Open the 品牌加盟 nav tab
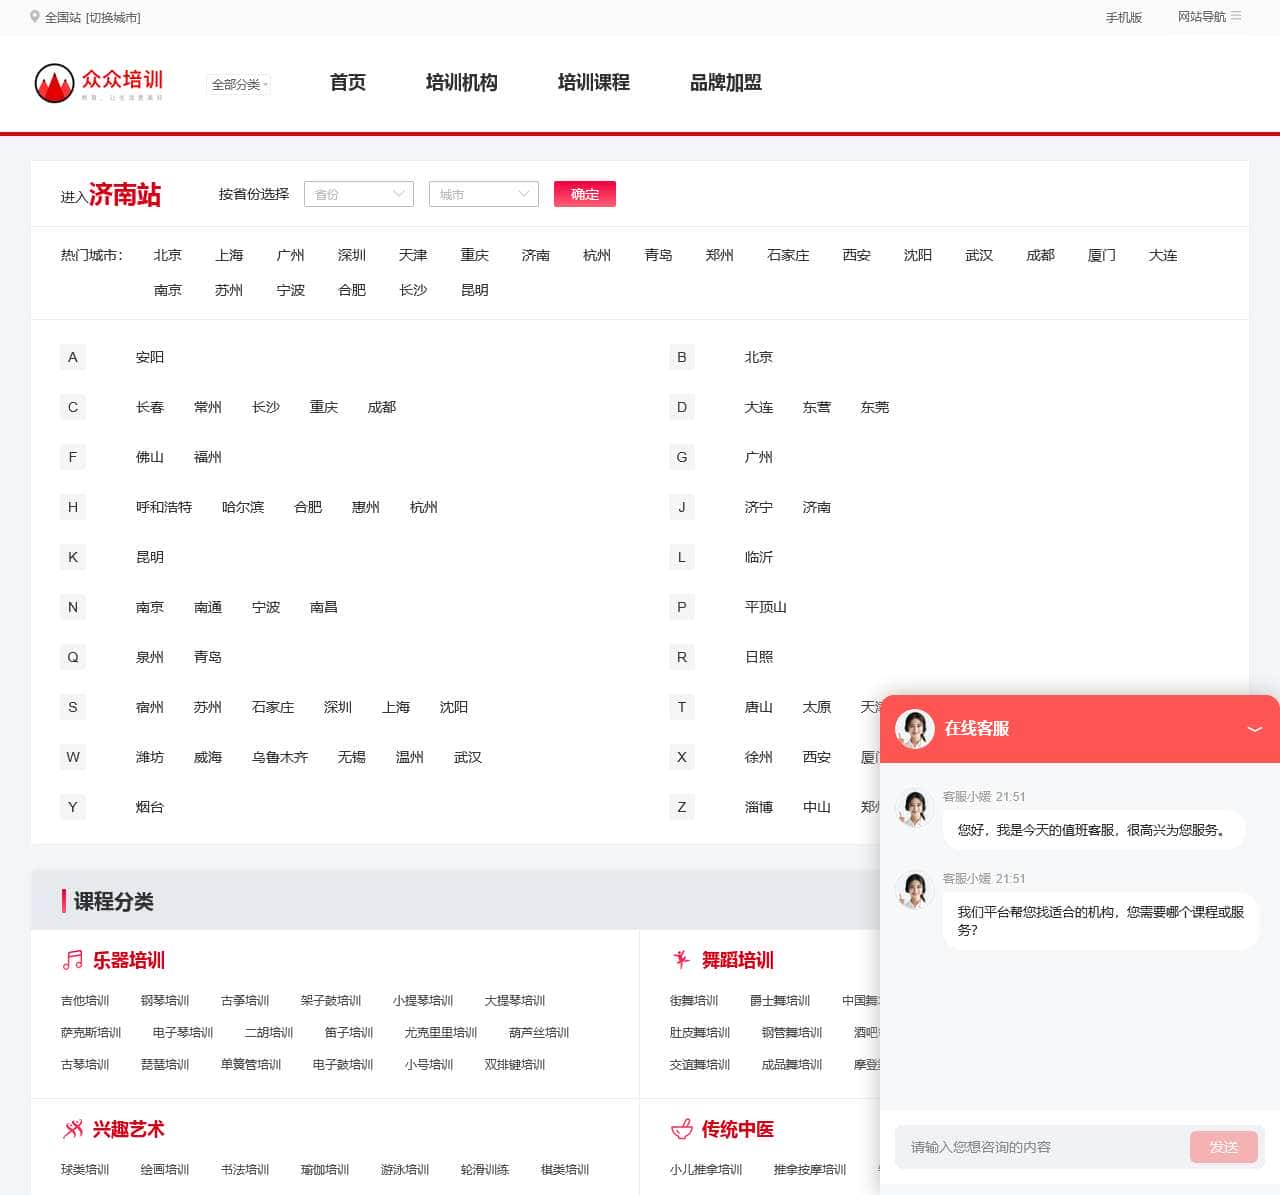 (x=725, y=82)
